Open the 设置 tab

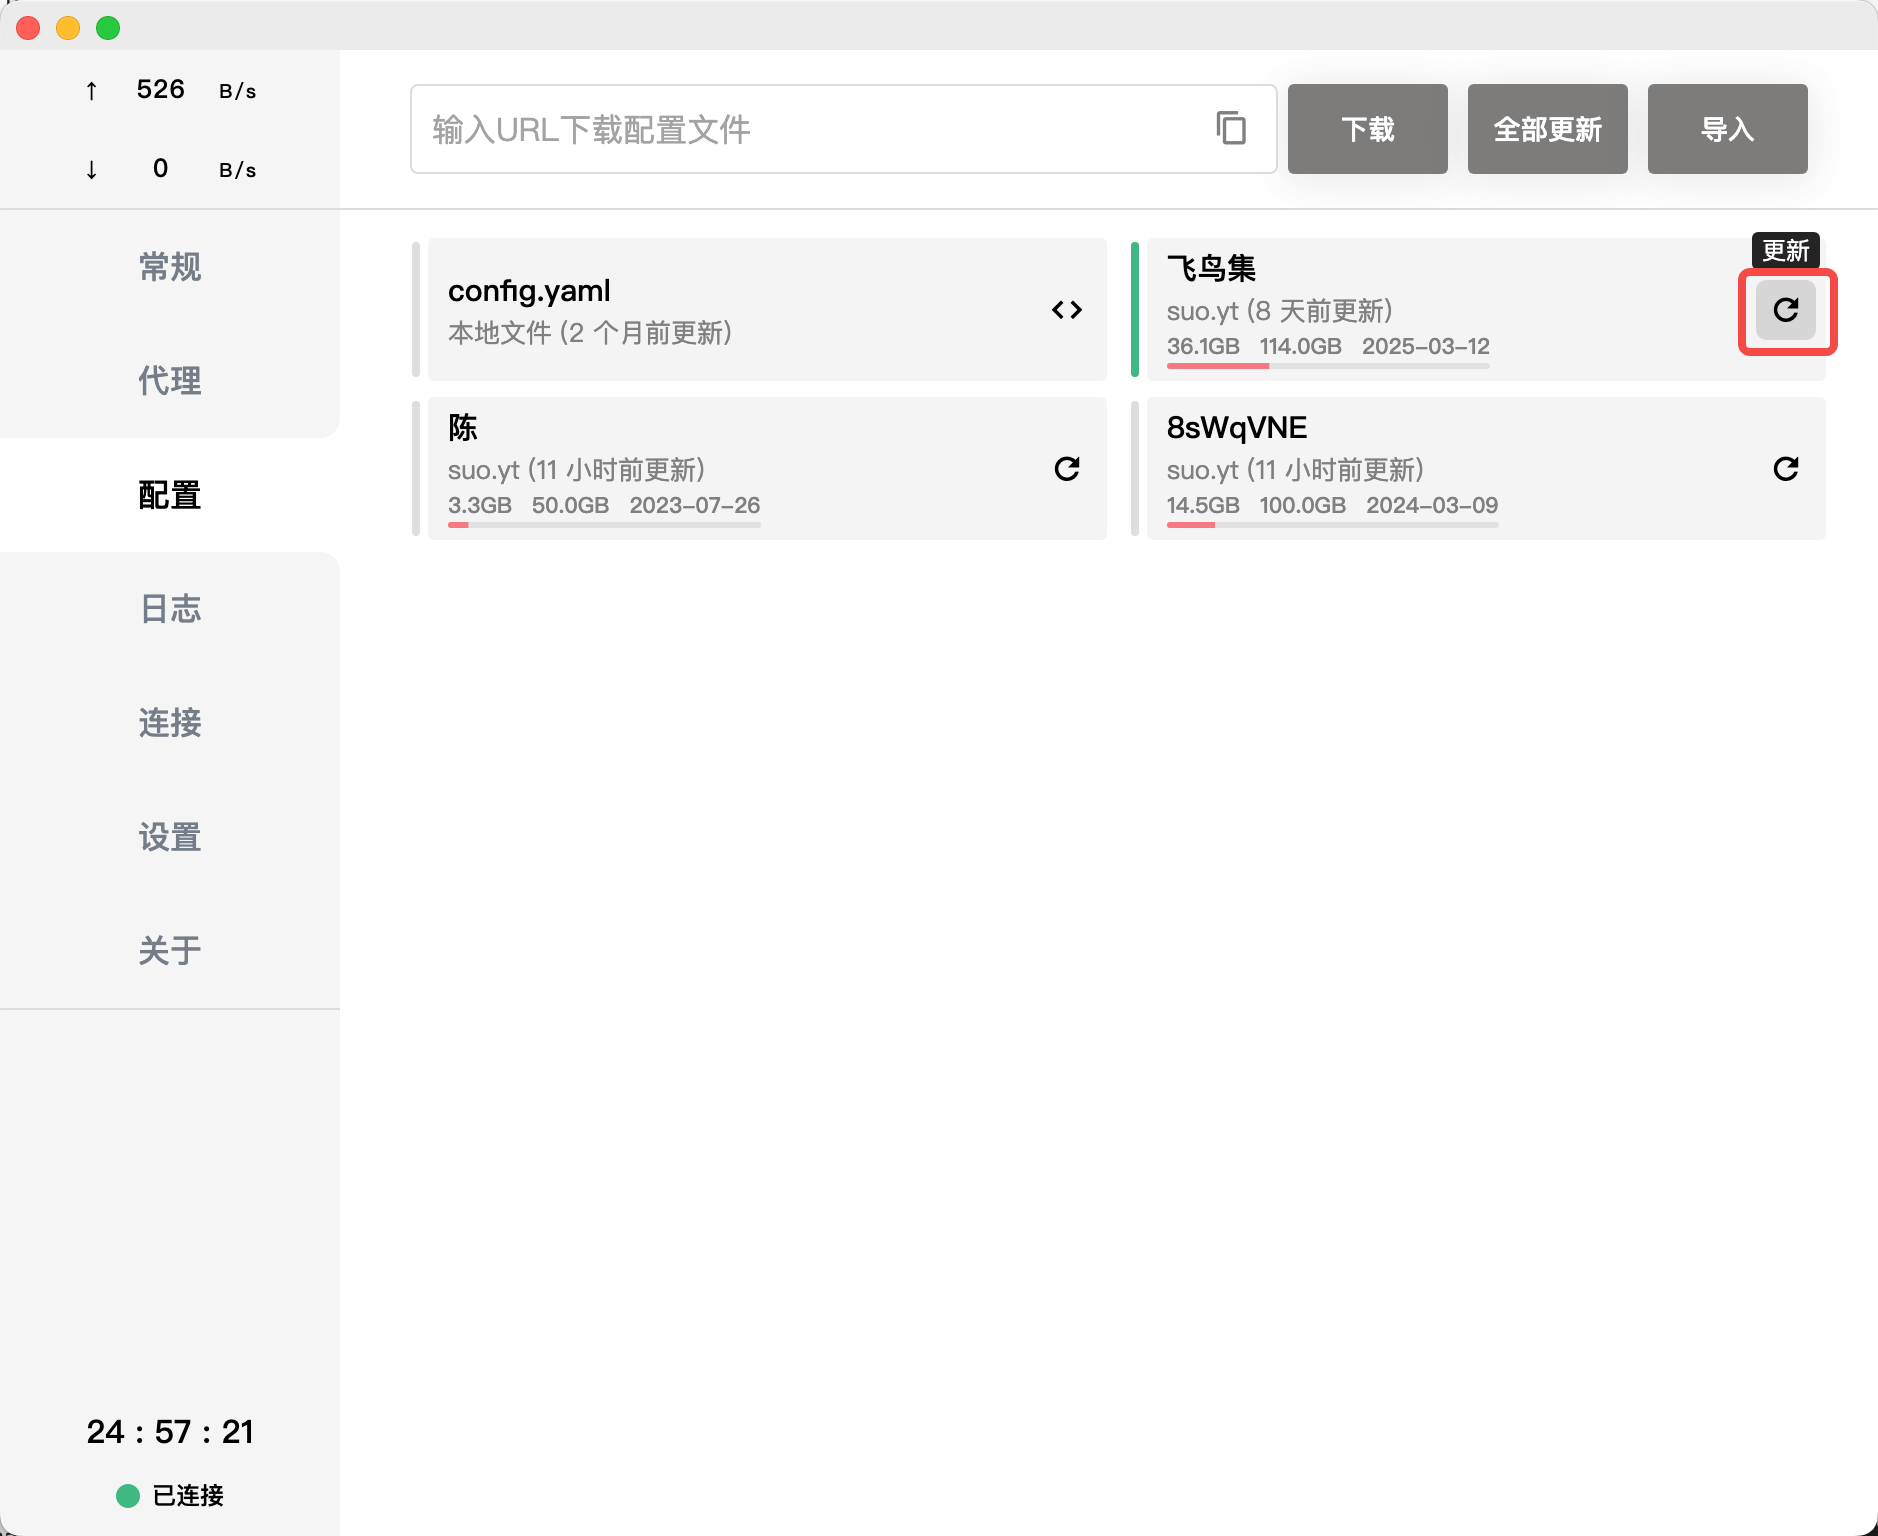[170, 837]
